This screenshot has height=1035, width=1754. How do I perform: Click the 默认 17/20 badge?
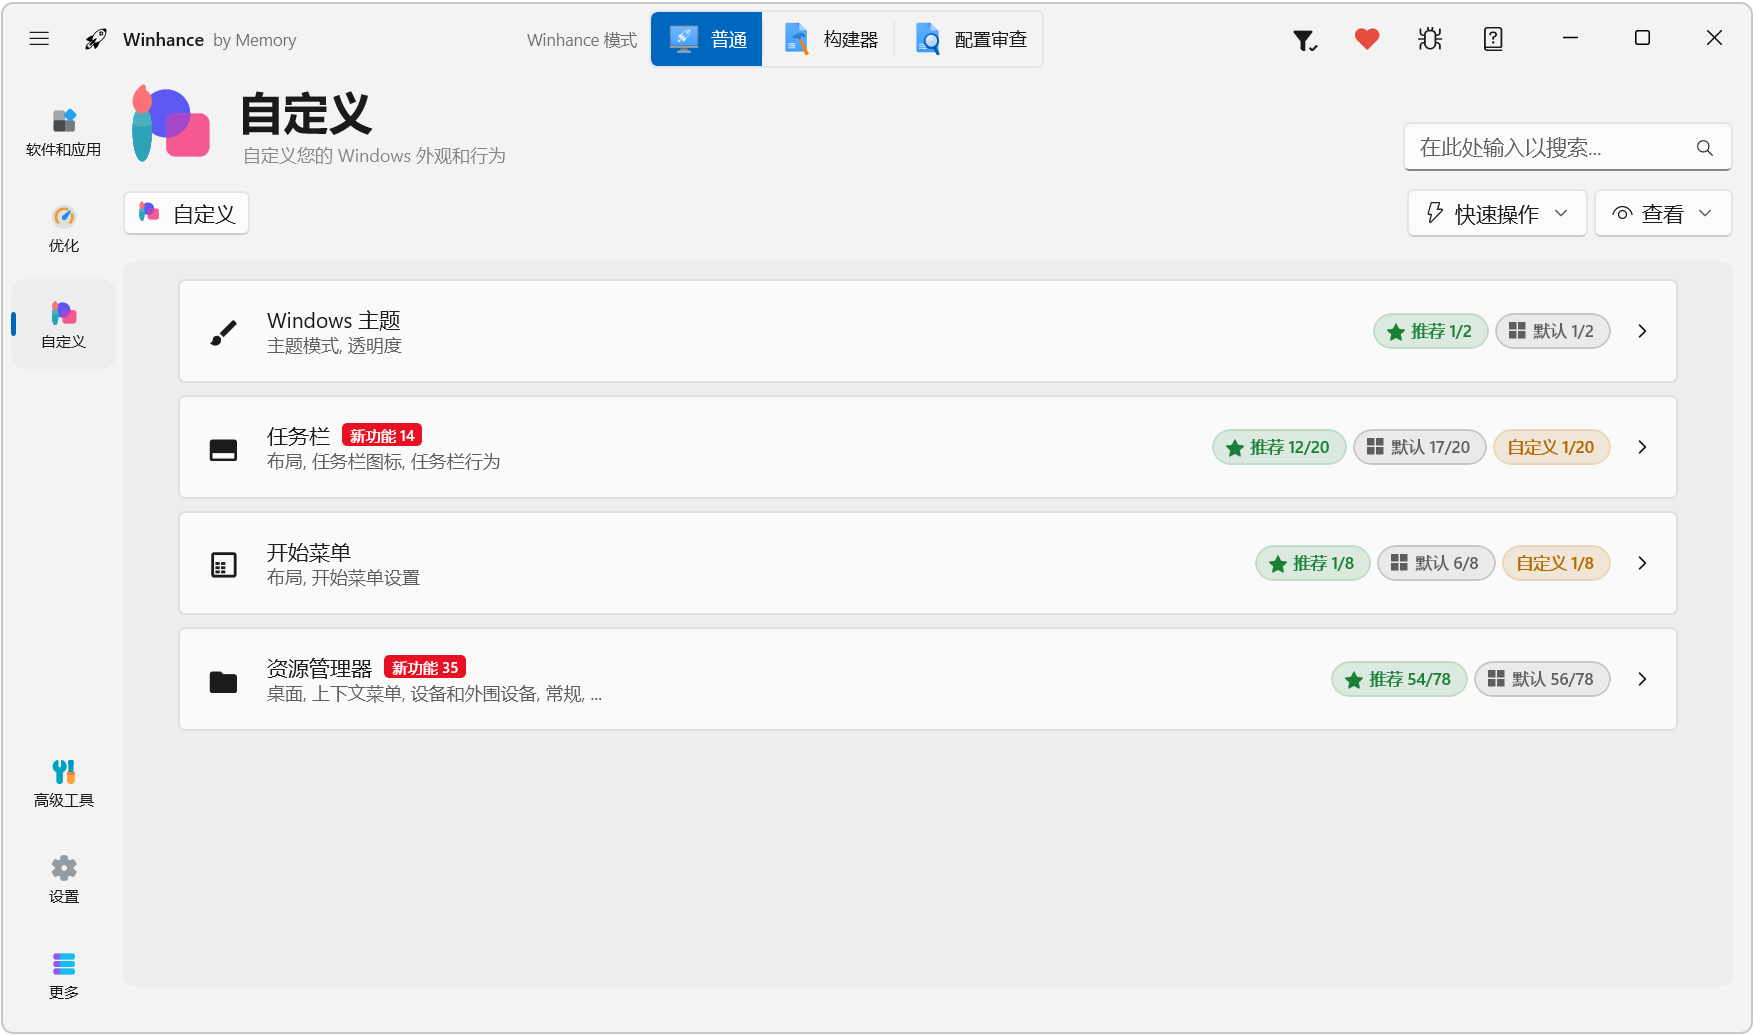[1419, 447]
